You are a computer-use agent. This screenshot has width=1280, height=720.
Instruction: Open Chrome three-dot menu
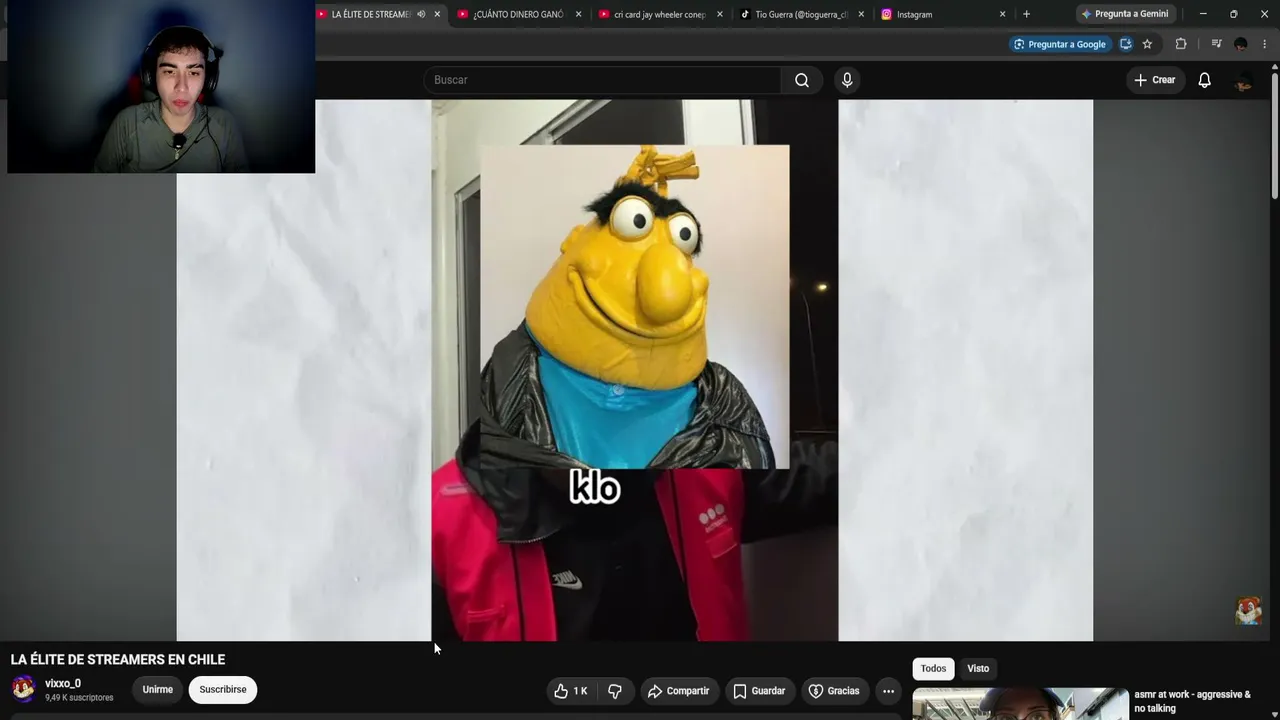click(1265, 44)
